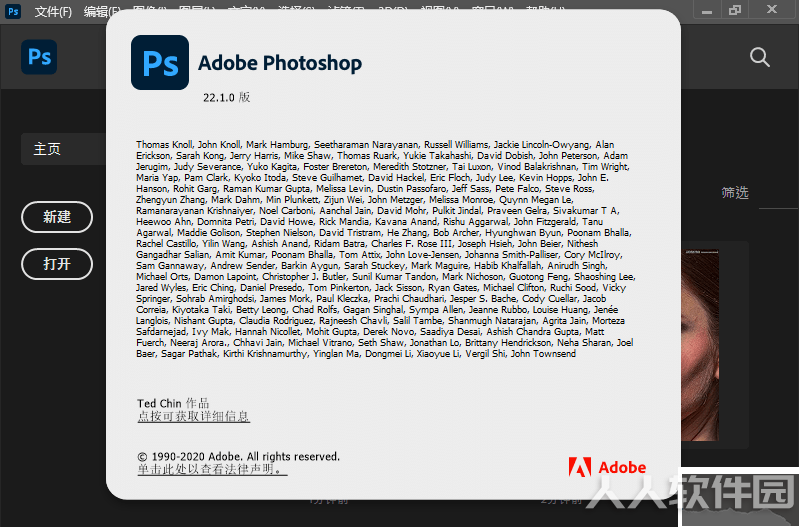Click the 打开 button
The image size is (799, 527).
57,264
